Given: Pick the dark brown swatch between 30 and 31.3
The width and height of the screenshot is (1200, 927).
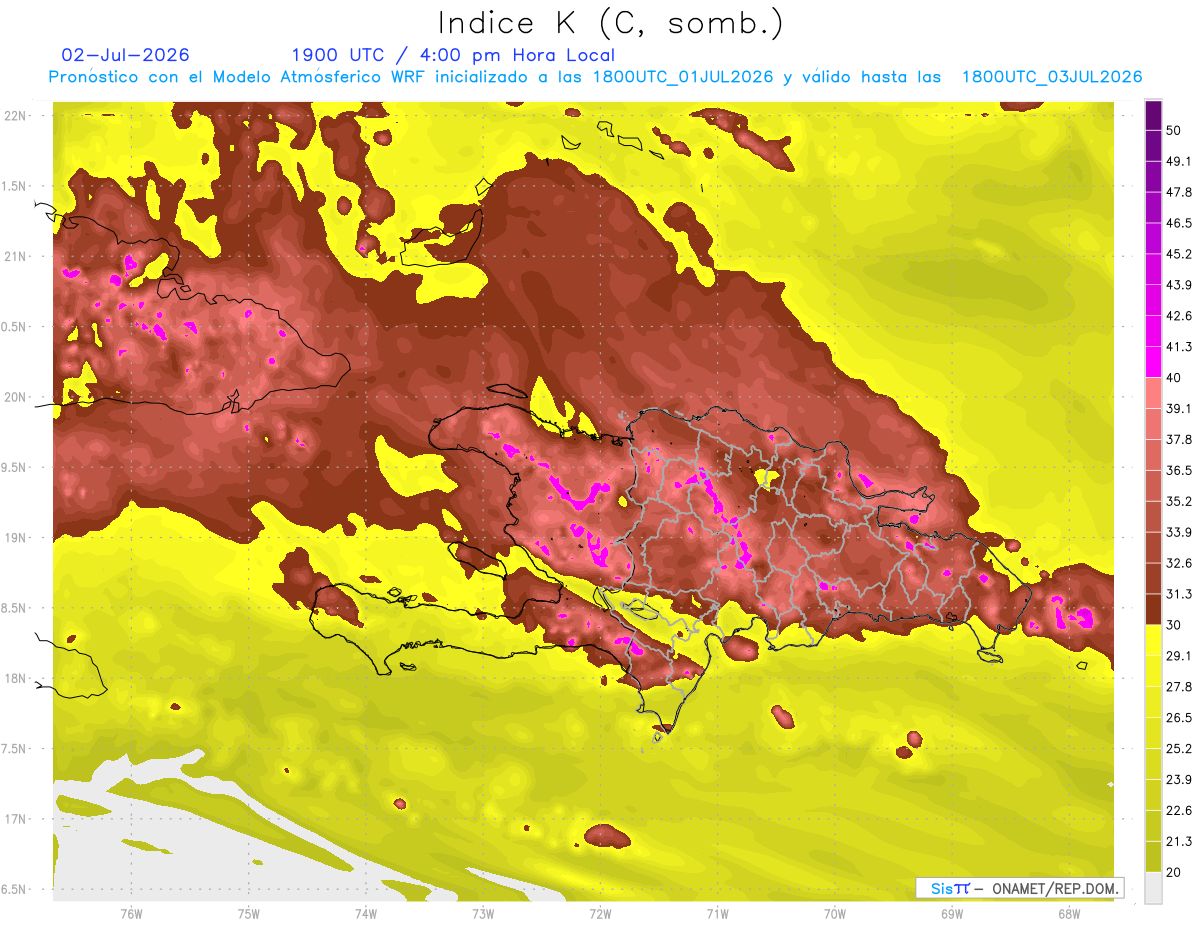Looking at the screenshot, I should [1154, 609].
